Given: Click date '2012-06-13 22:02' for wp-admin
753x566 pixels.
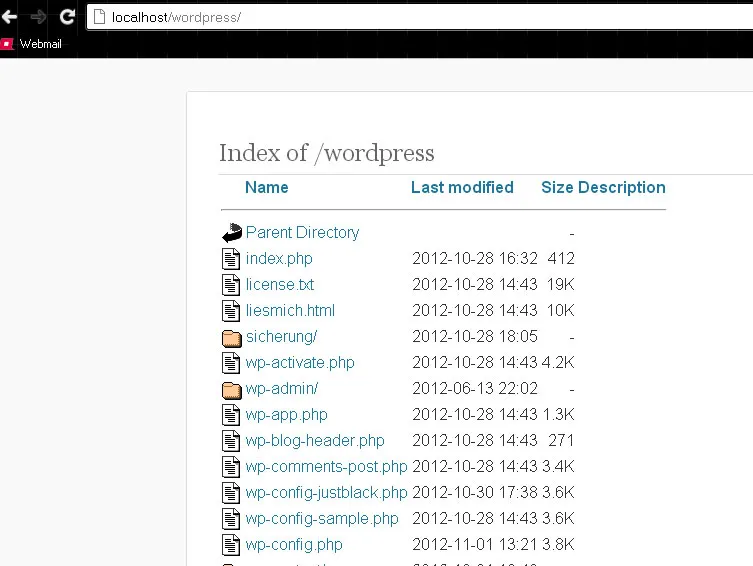Looking at the screenshot, I should [x=475, y=388].
